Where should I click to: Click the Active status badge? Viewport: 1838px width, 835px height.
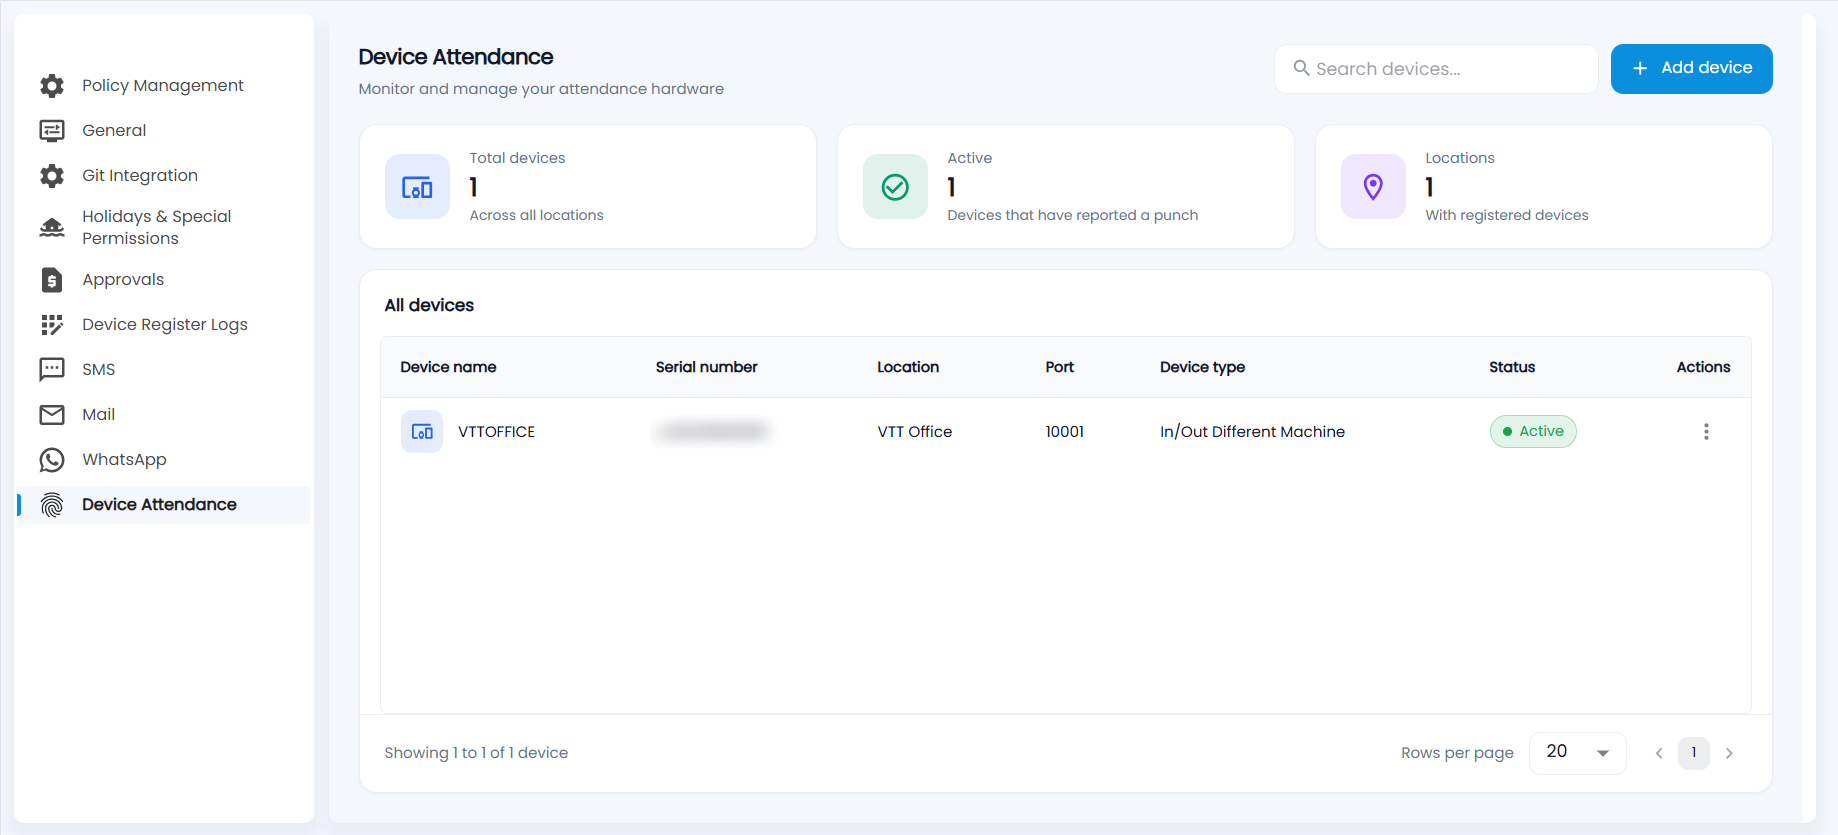pos(1533,432)
